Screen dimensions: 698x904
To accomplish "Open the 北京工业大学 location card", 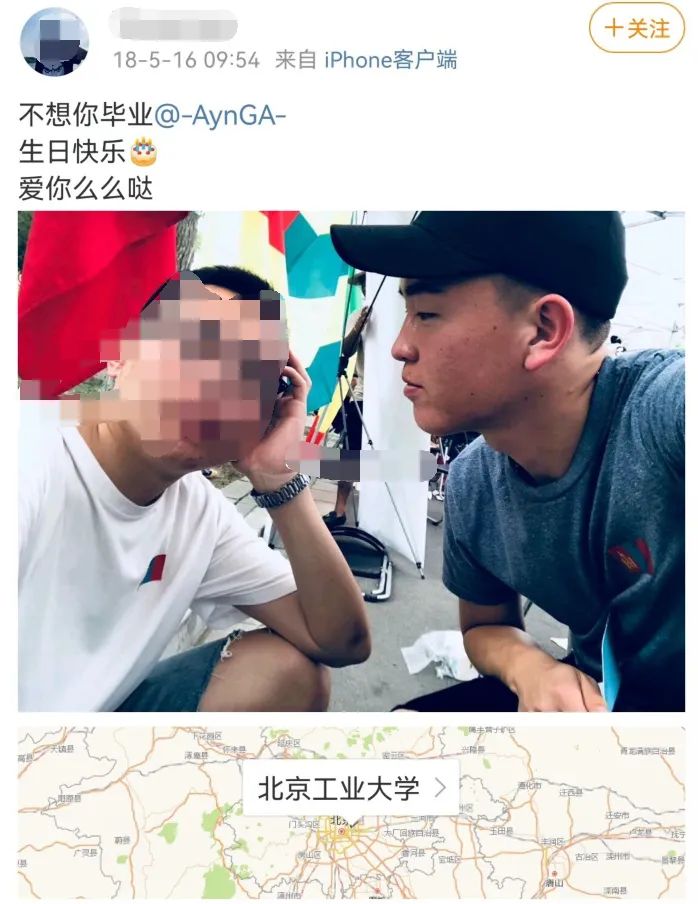I will tap(351, 788).
